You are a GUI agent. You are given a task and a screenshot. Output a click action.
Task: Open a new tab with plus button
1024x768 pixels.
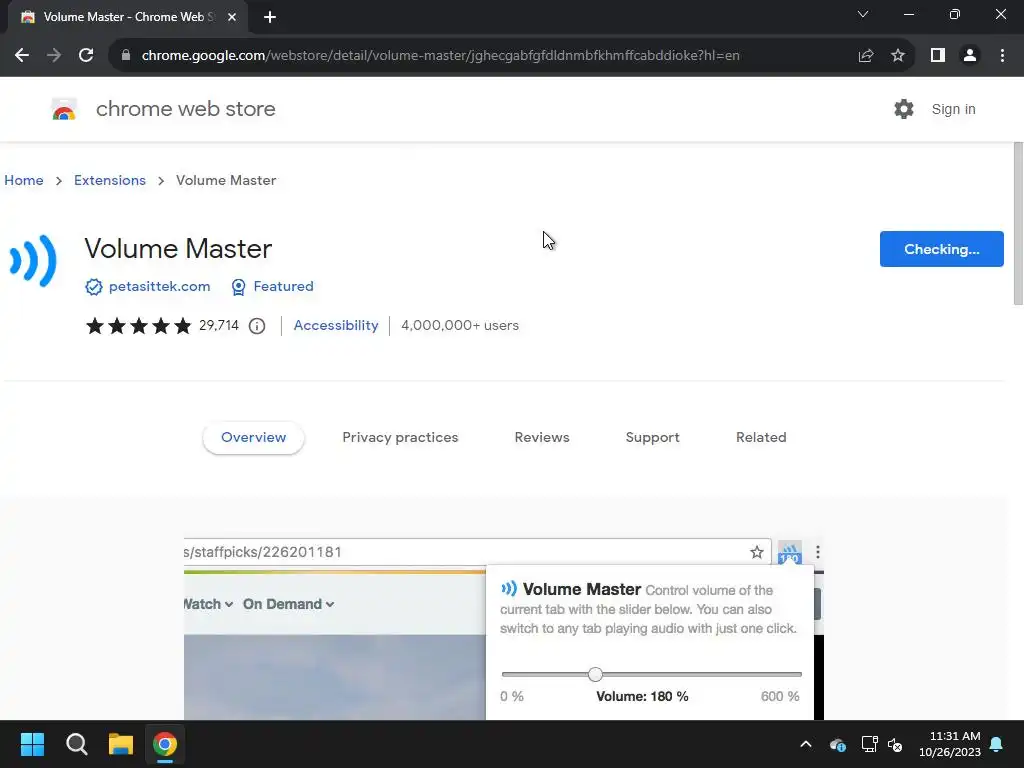(270, 17)
